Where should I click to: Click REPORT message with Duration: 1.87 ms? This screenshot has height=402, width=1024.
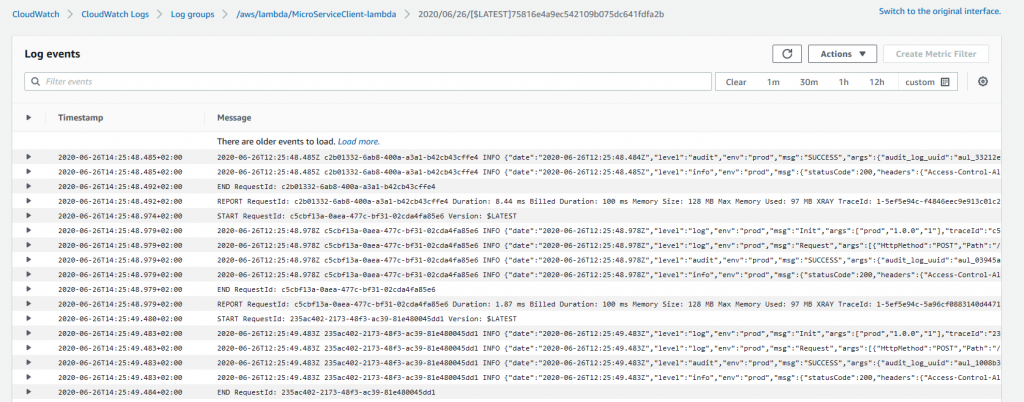click(x=609, y=304)
